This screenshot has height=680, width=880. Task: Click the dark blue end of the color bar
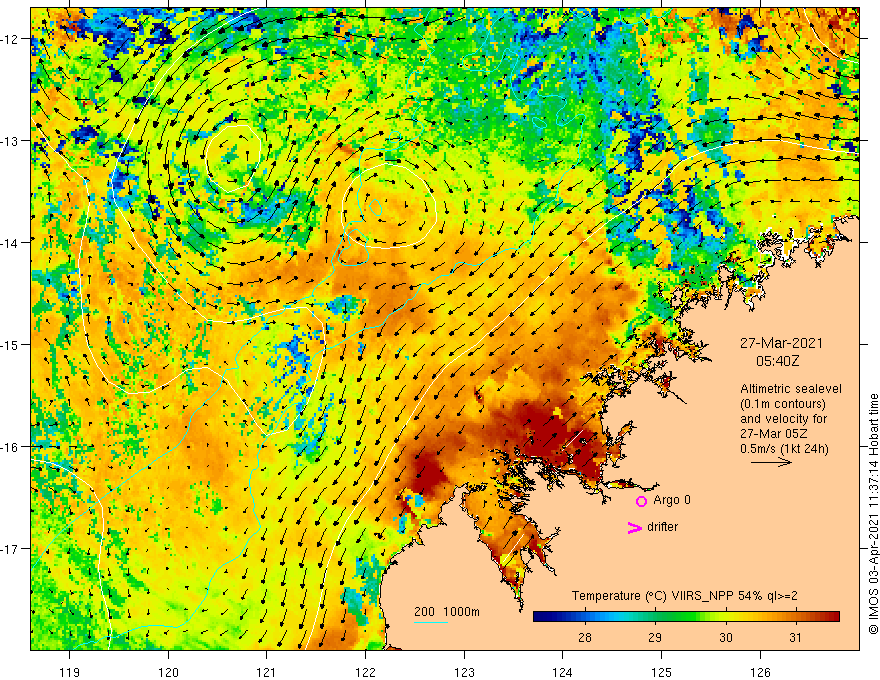[x=540, y=617]
